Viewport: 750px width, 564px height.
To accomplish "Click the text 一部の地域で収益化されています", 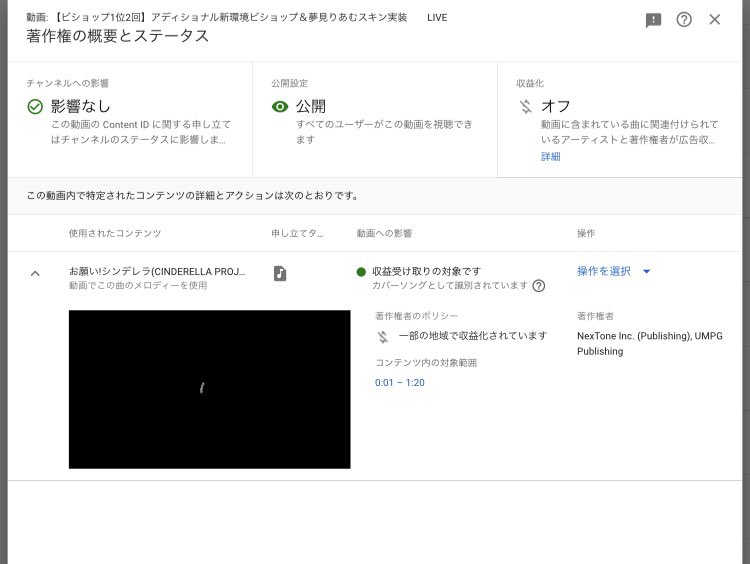I will point(473,336).
